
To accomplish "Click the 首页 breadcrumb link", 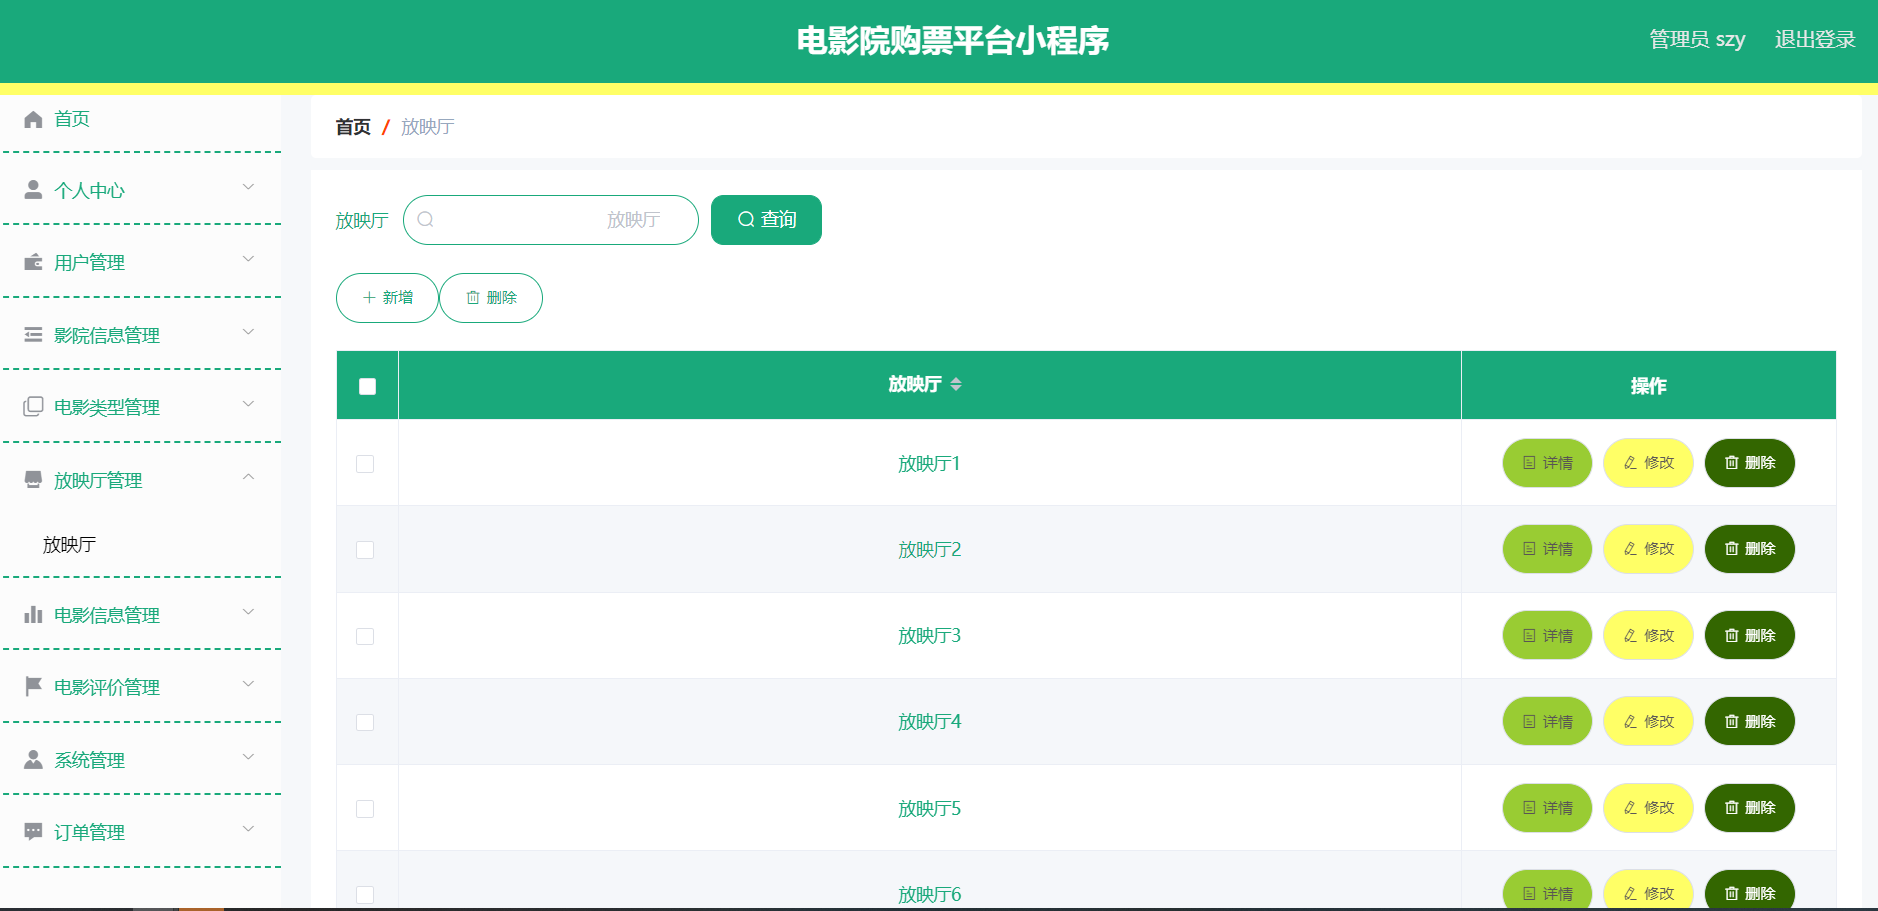I will tap(353, 127).
